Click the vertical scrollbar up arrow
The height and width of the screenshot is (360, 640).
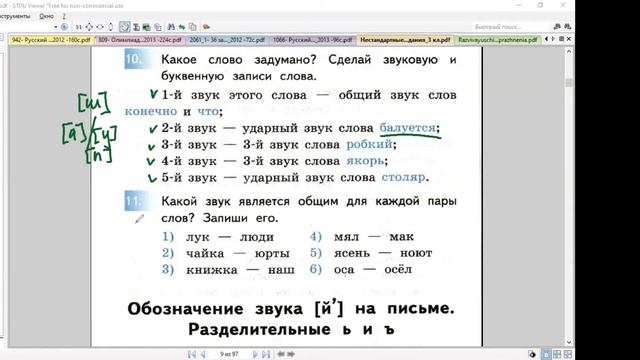coord(569,52)
